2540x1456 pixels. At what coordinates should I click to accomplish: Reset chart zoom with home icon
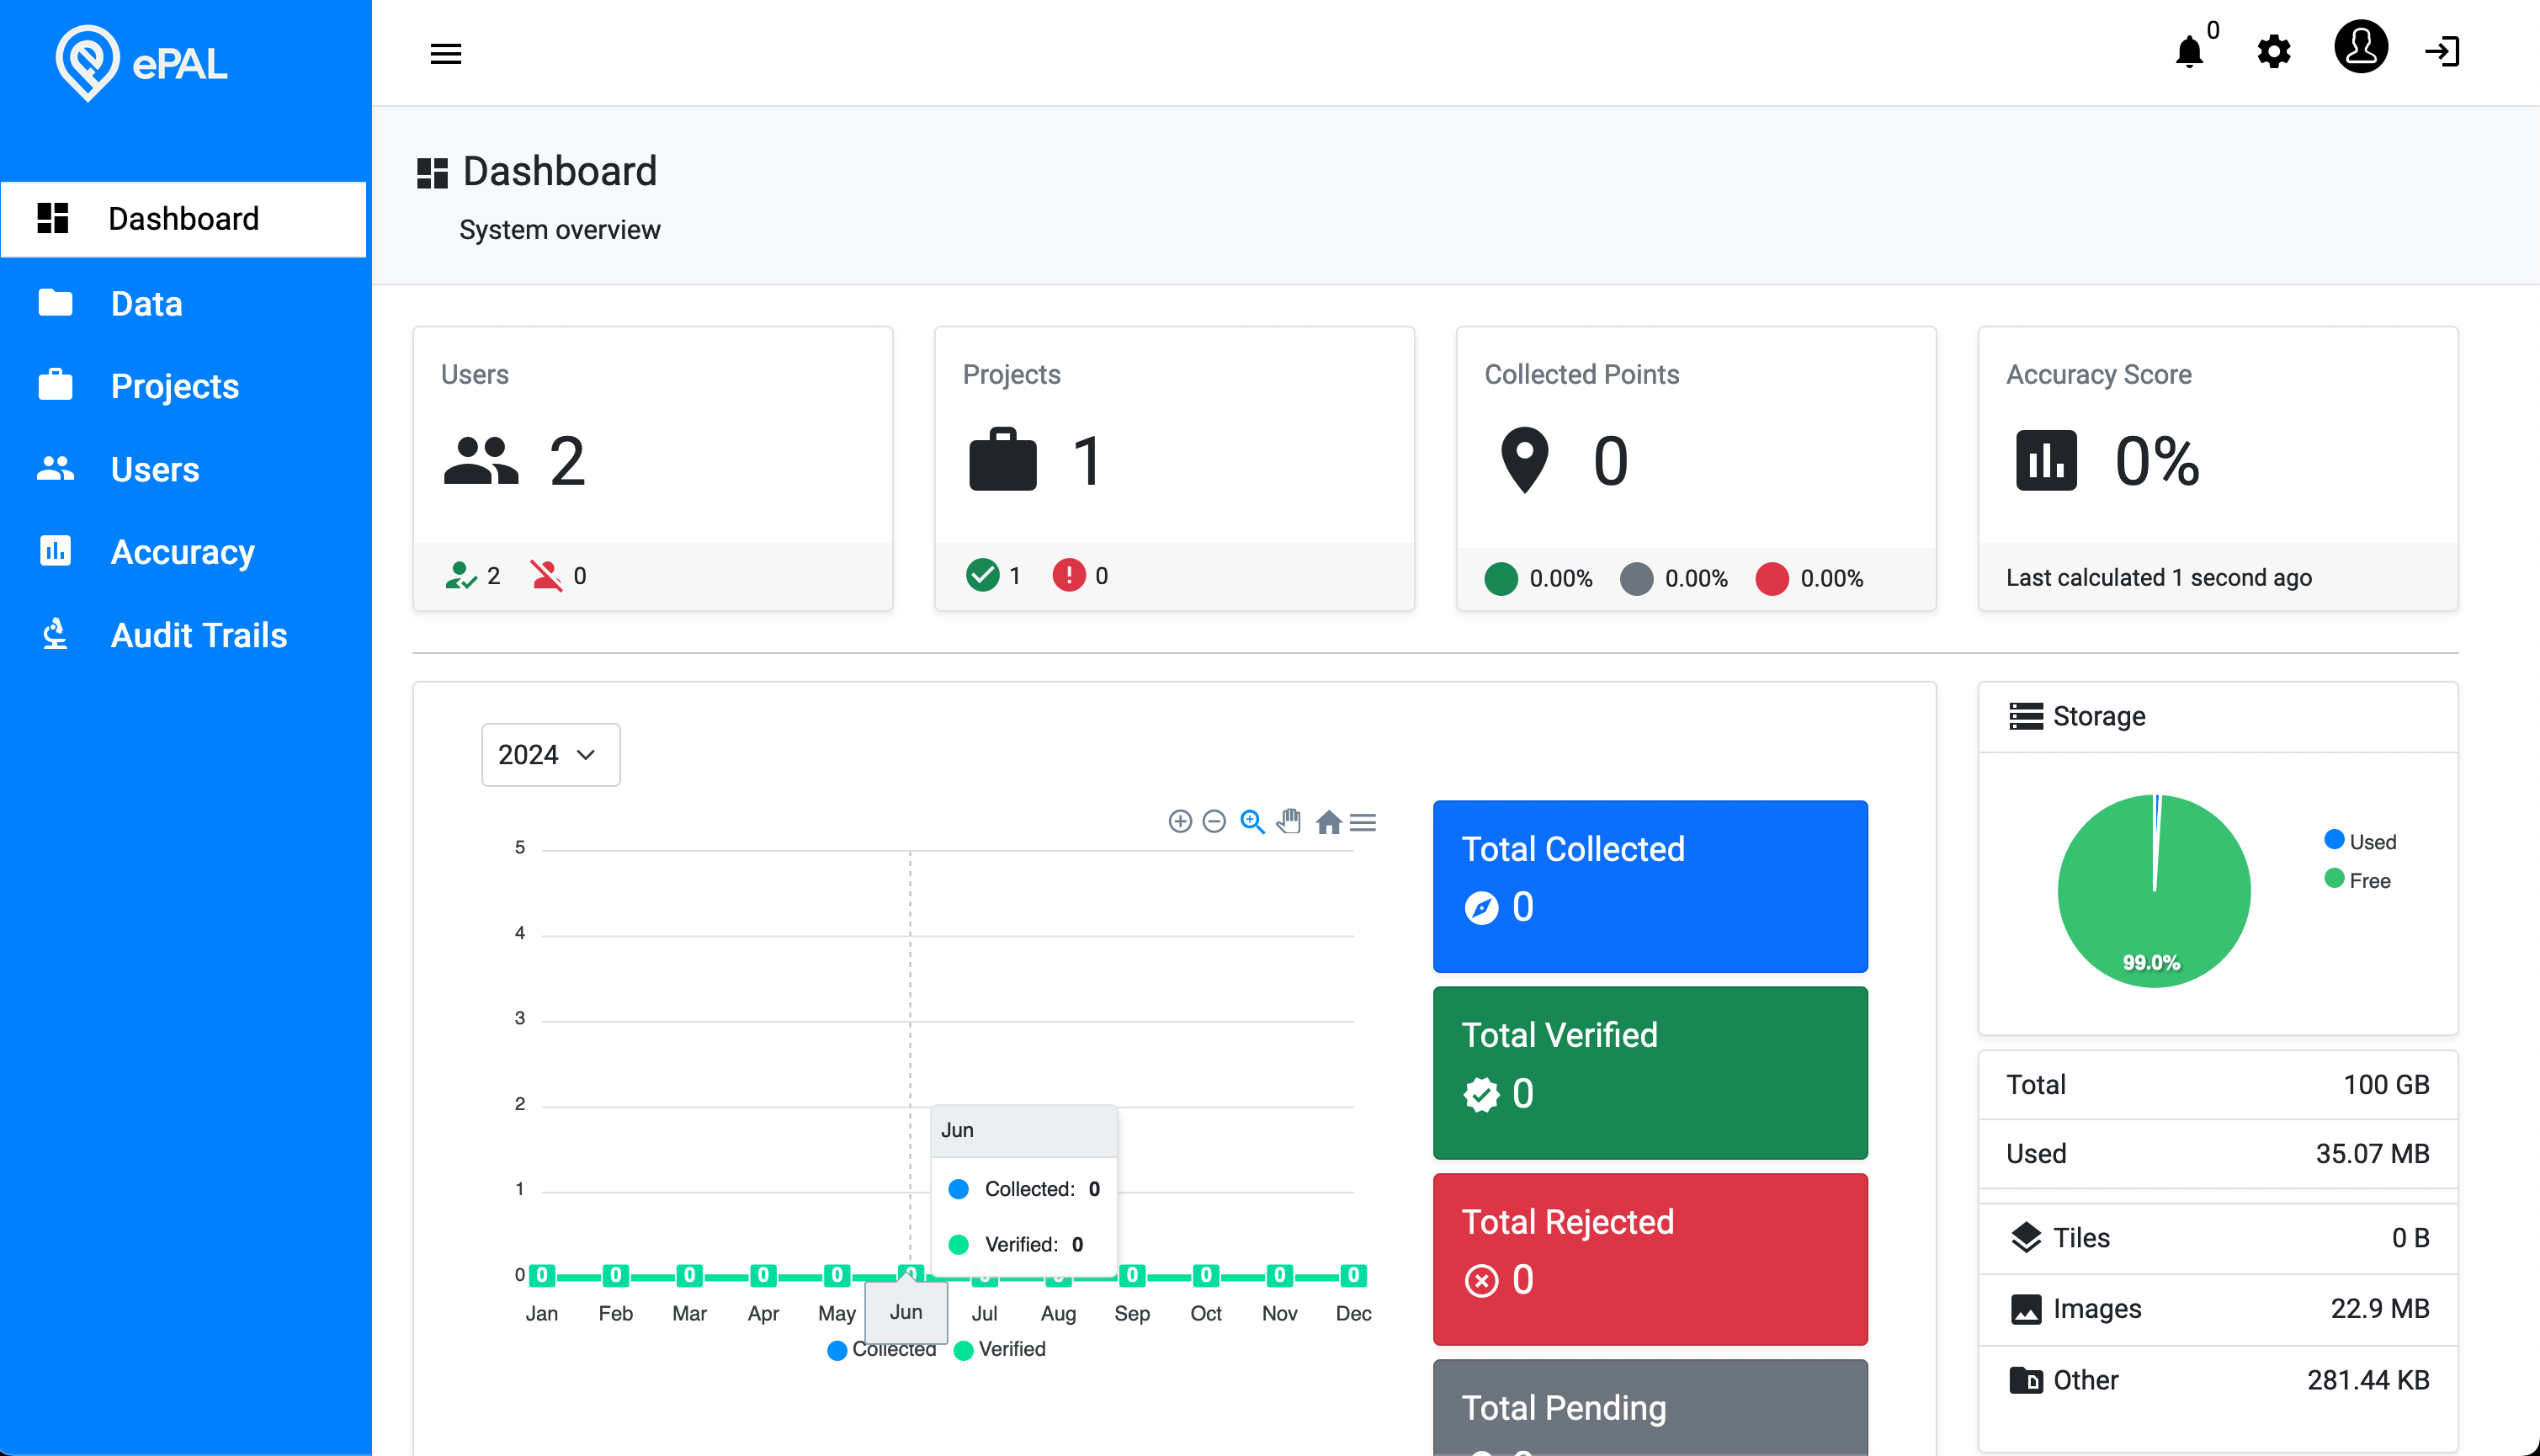pos(1328,822)
